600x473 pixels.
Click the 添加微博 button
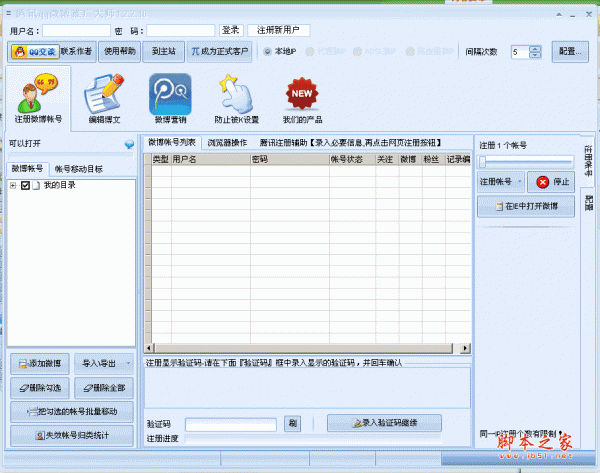pyautogui.click(x=39, y=362)
